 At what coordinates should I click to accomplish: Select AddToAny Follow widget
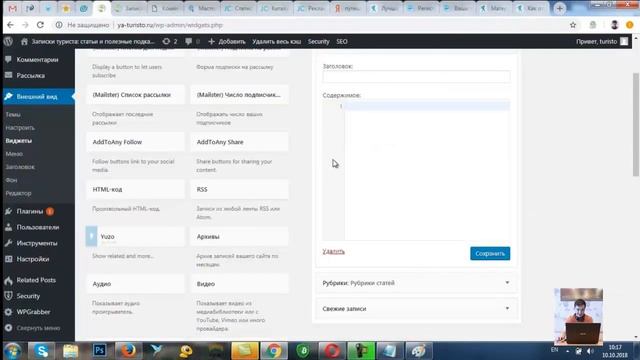(x=135, y=142)
